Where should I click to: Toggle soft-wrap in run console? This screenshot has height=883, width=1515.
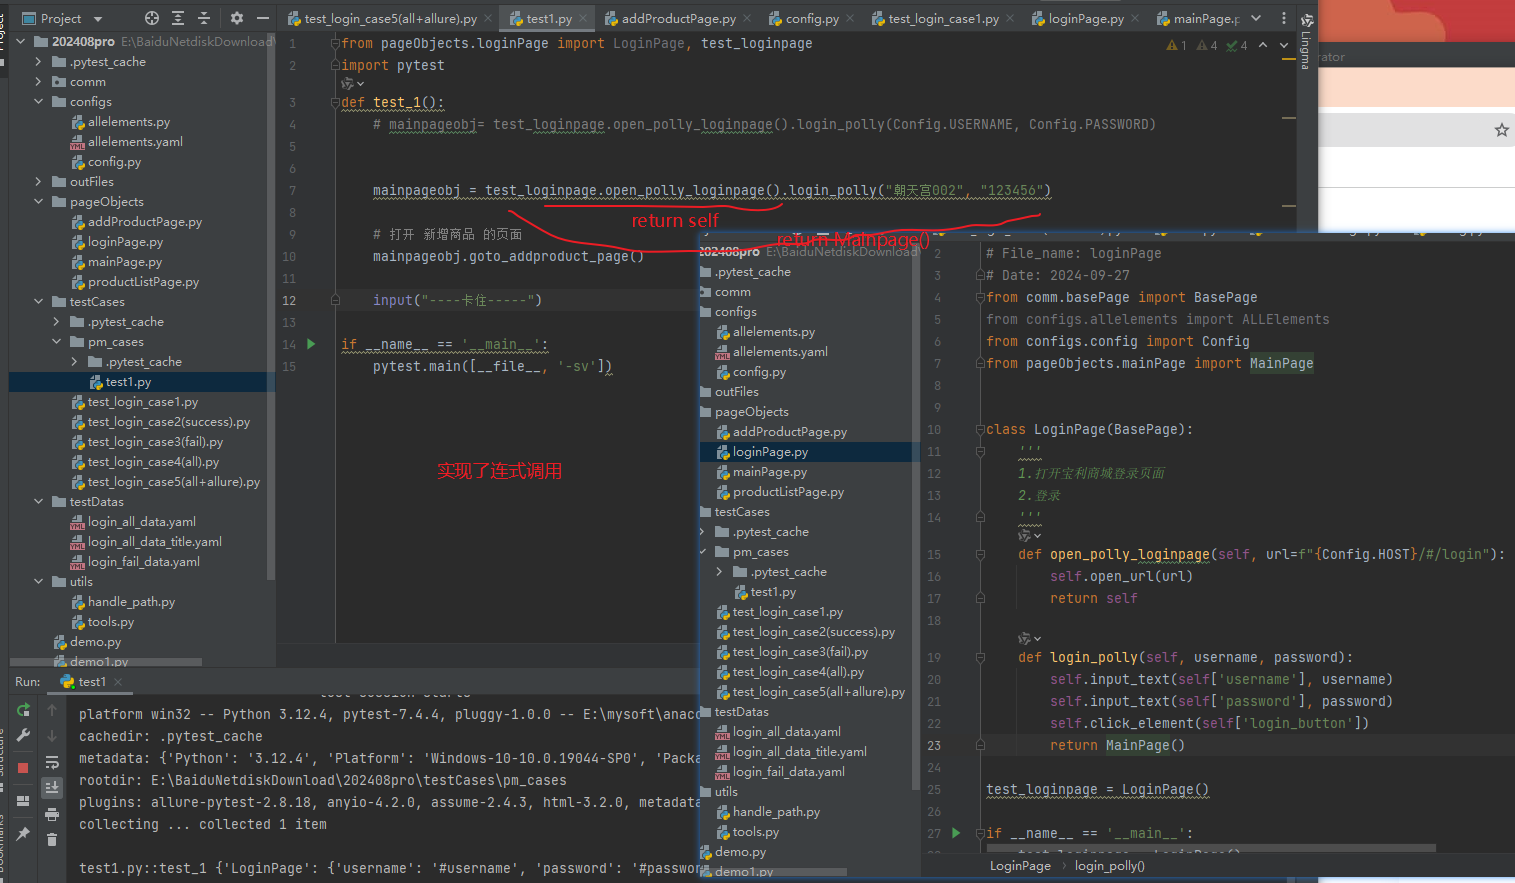[52, 762]
